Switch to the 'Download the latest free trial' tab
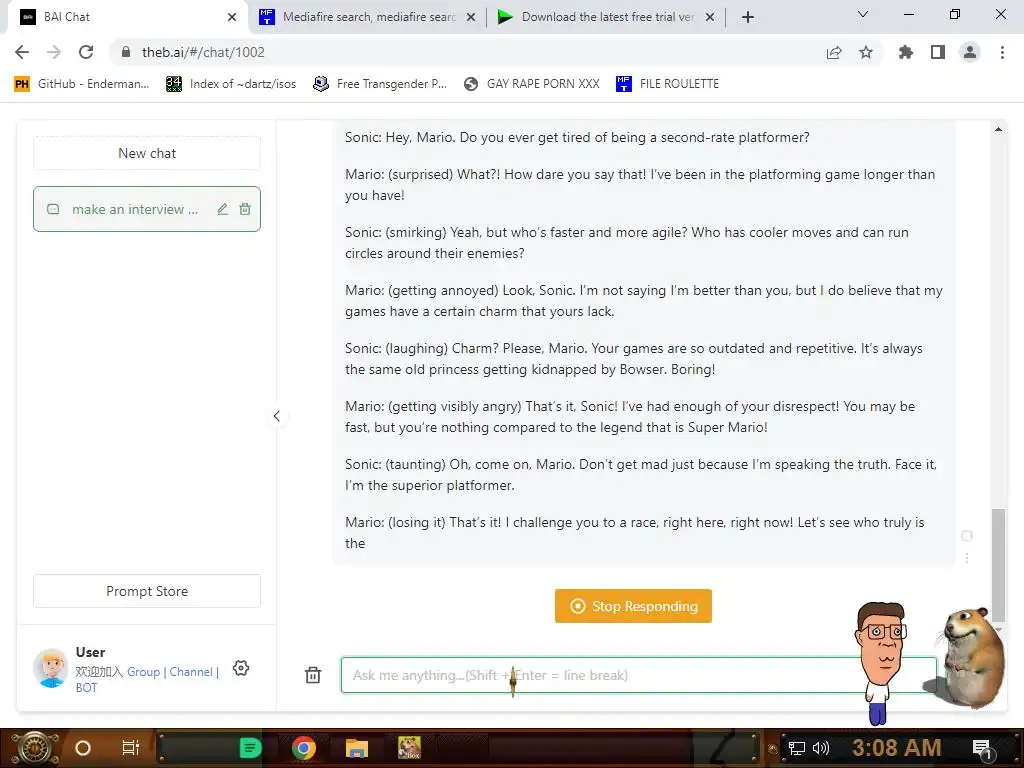The image size is (1024, 768). [607, 17]
